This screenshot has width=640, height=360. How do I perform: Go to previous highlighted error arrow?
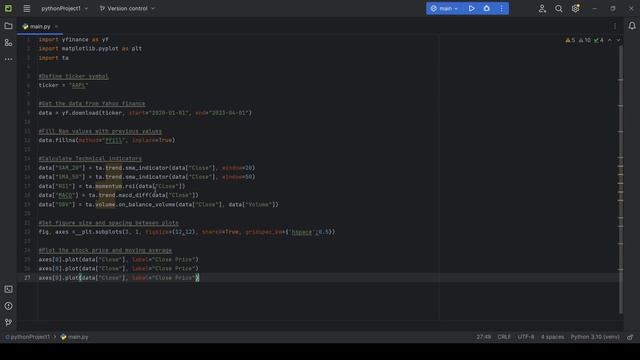[610, 40]
